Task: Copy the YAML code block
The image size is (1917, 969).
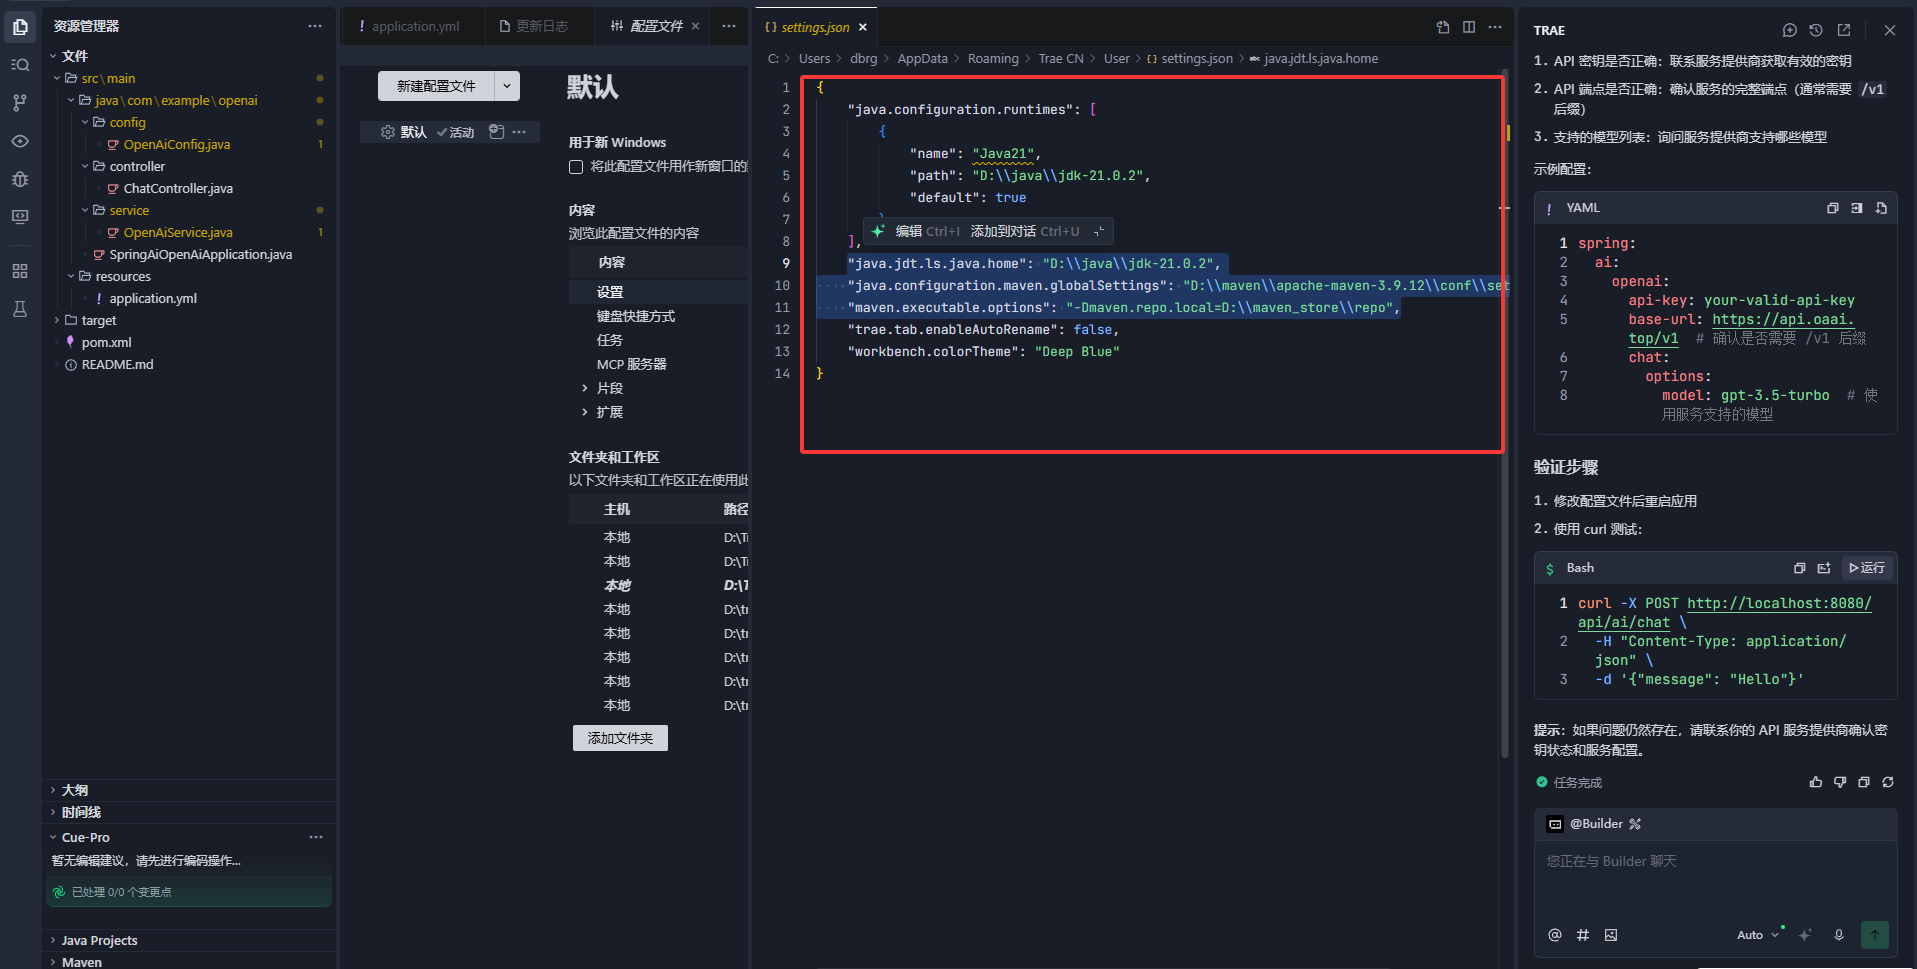Action: pos(1833,208)
